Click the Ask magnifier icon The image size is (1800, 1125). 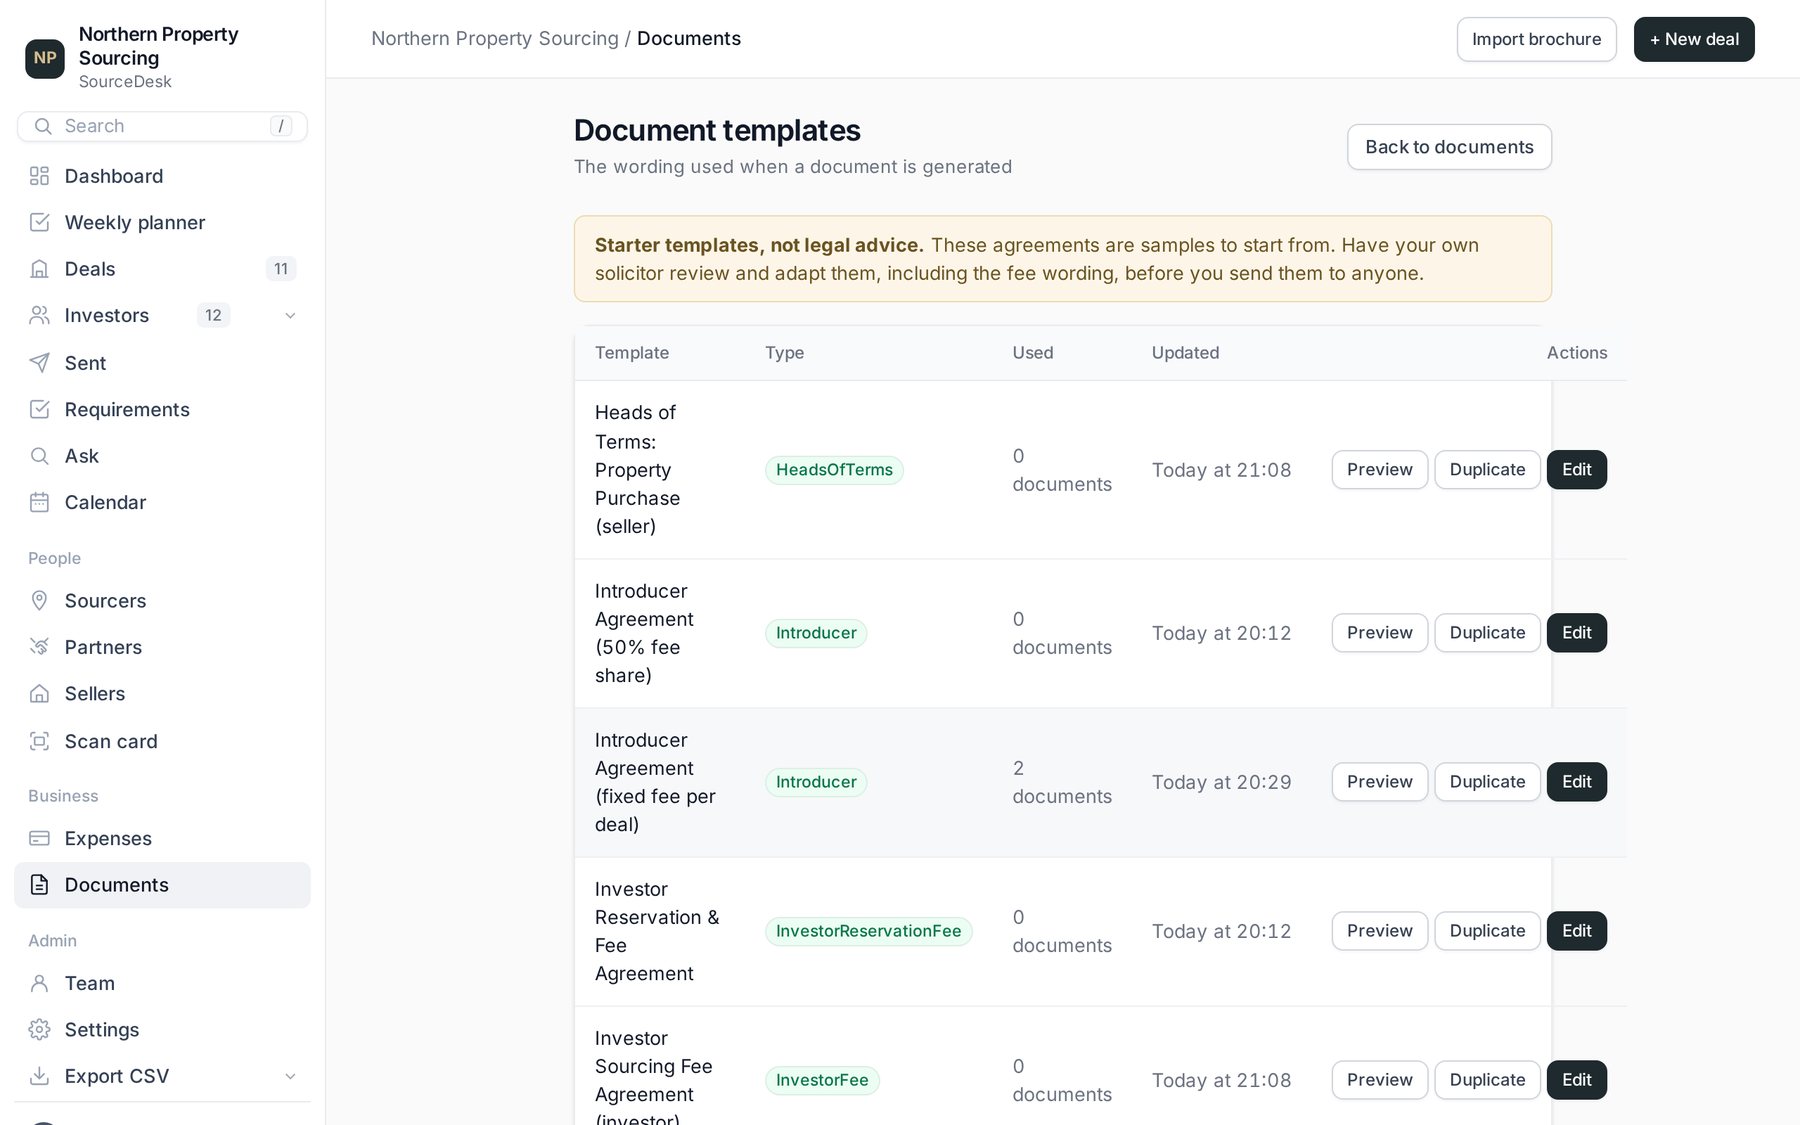pos(39,456)
